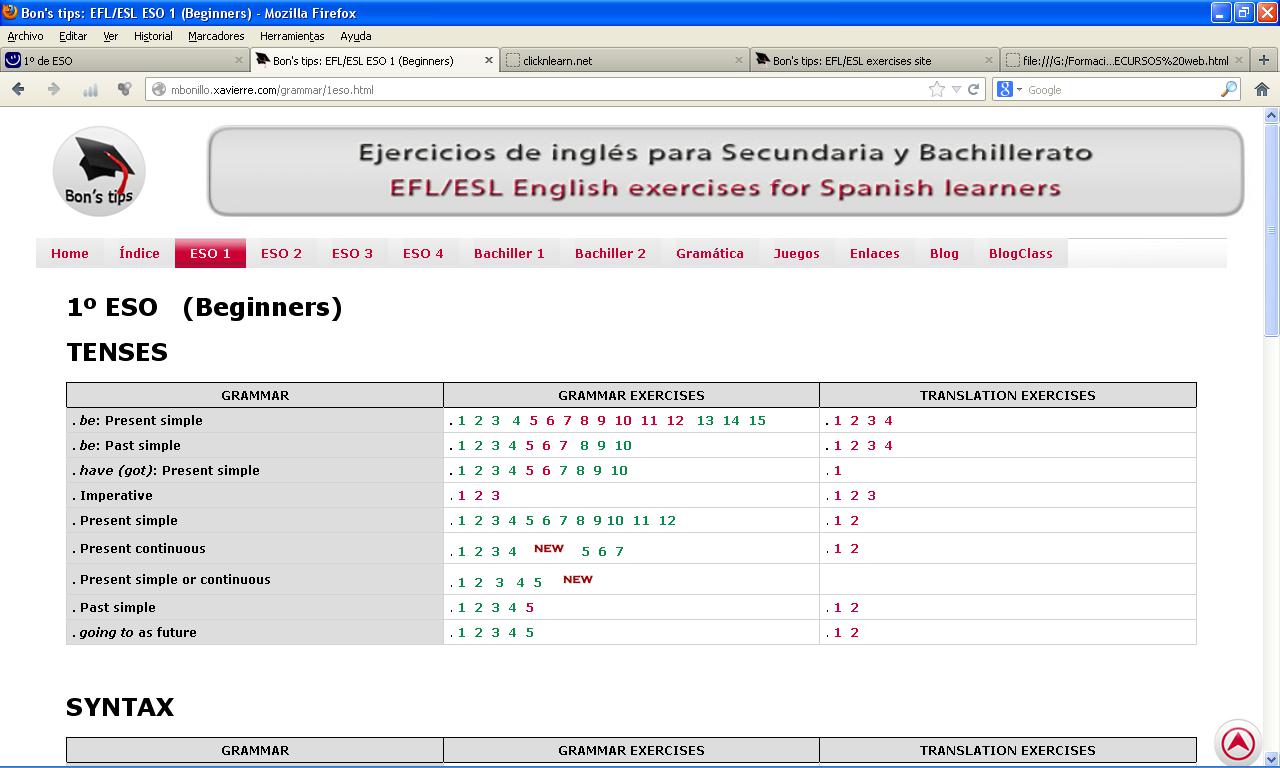Open the Marcadores menu
Screen dimensions: 1280x768
click(x=216, y=36)
